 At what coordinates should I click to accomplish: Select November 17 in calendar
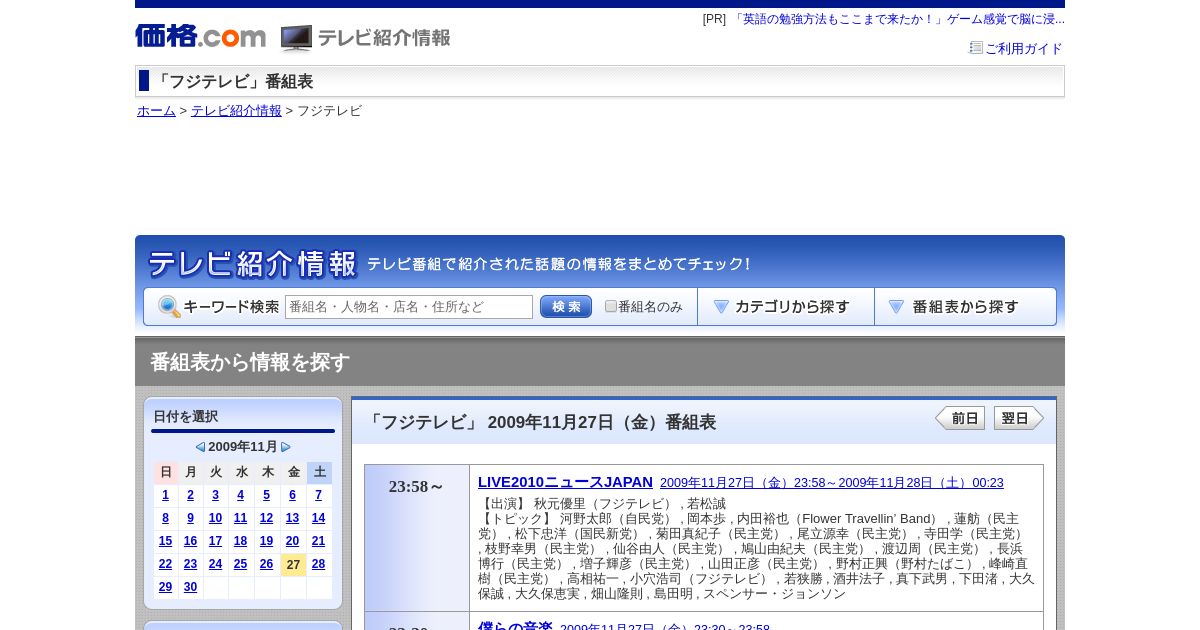(x=216, y=541)
